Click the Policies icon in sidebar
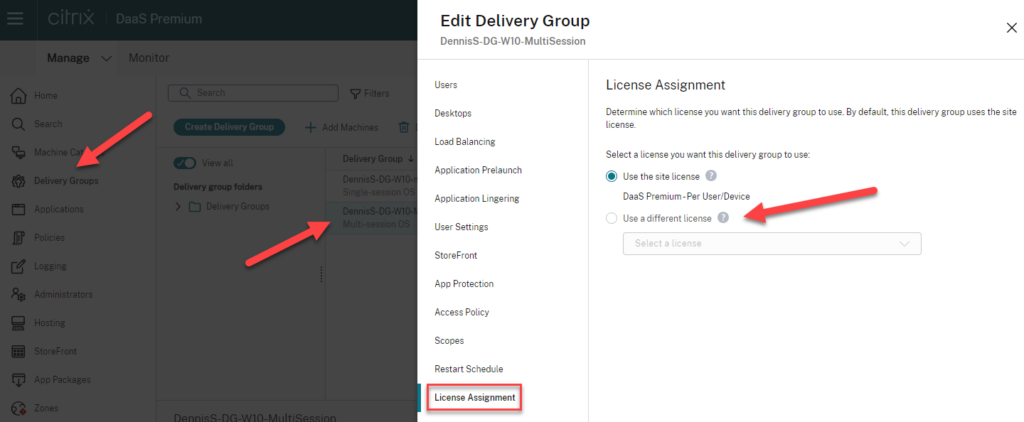 [x=17, y=238]
